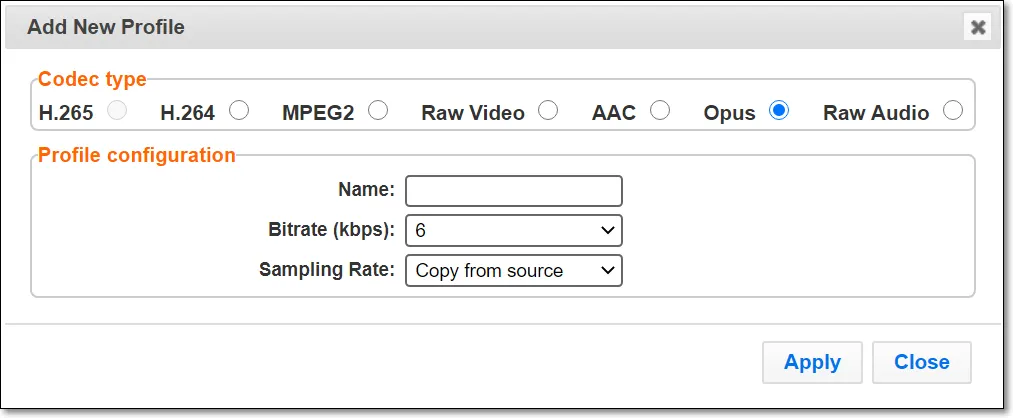Click the H.264 label text
This screenshot has height=418, width=1013.
click(x=187, y=113)
